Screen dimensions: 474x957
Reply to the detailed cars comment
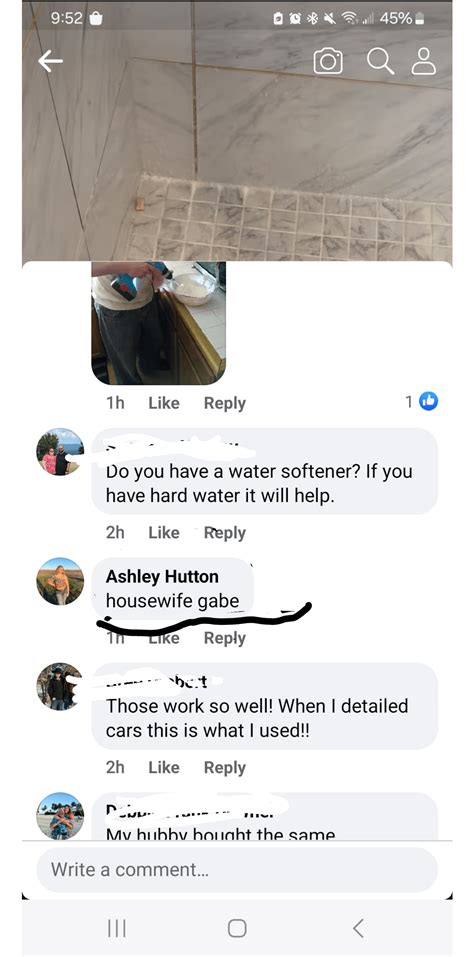(224, 768)
